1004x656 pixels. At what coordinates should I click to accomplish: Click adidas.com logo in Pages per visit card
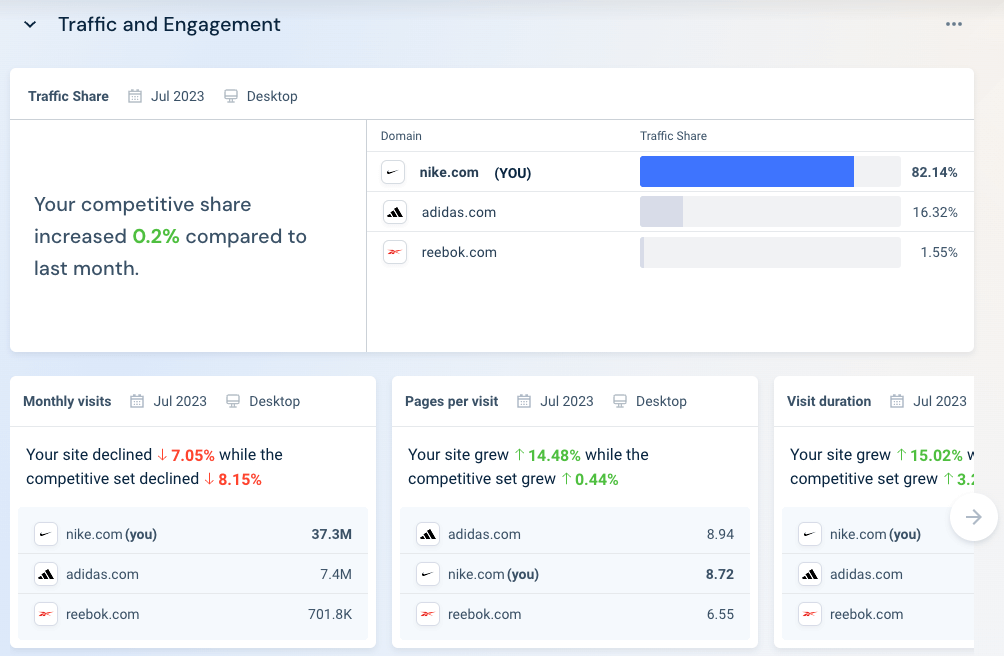point(428,534)
